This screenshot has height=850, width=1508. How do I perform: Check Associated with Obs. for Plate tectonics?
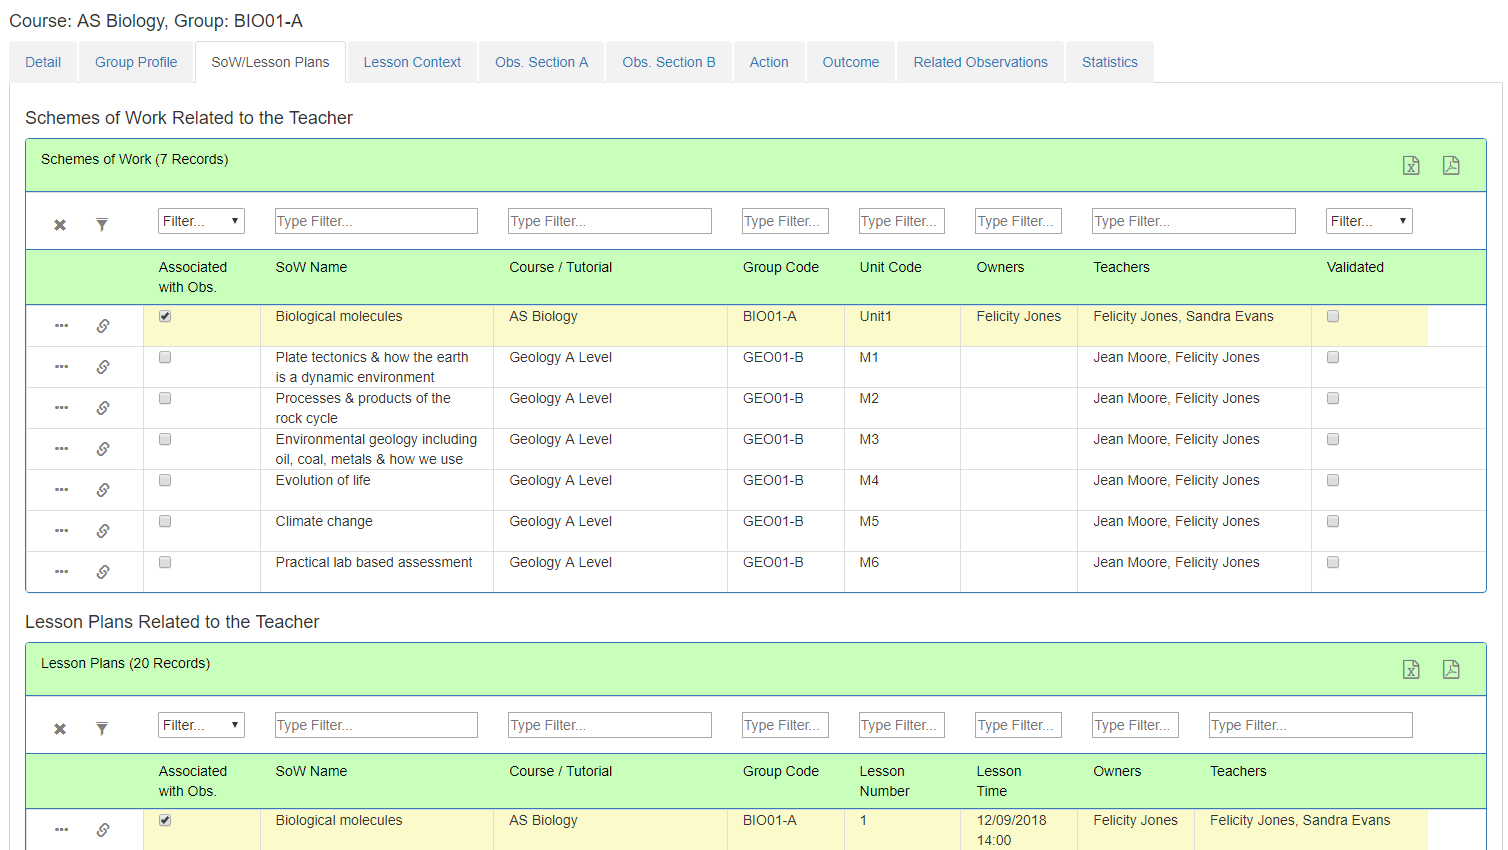(165, 357)
